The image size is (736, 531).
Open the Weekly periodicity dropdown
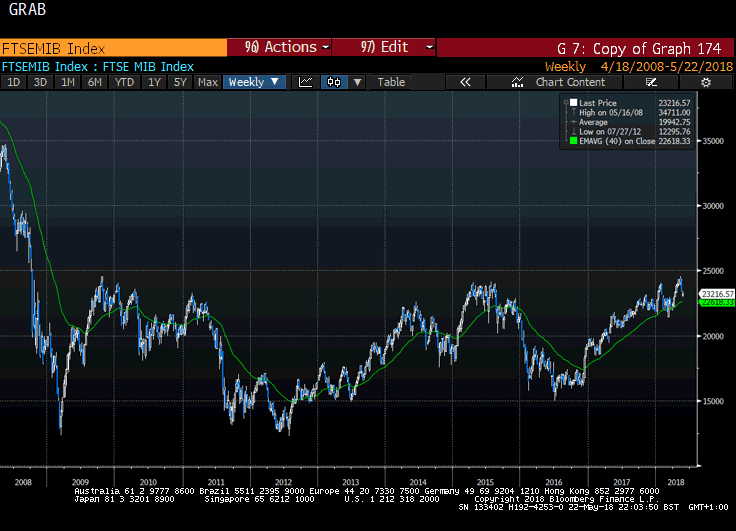[x=254, y=82]
